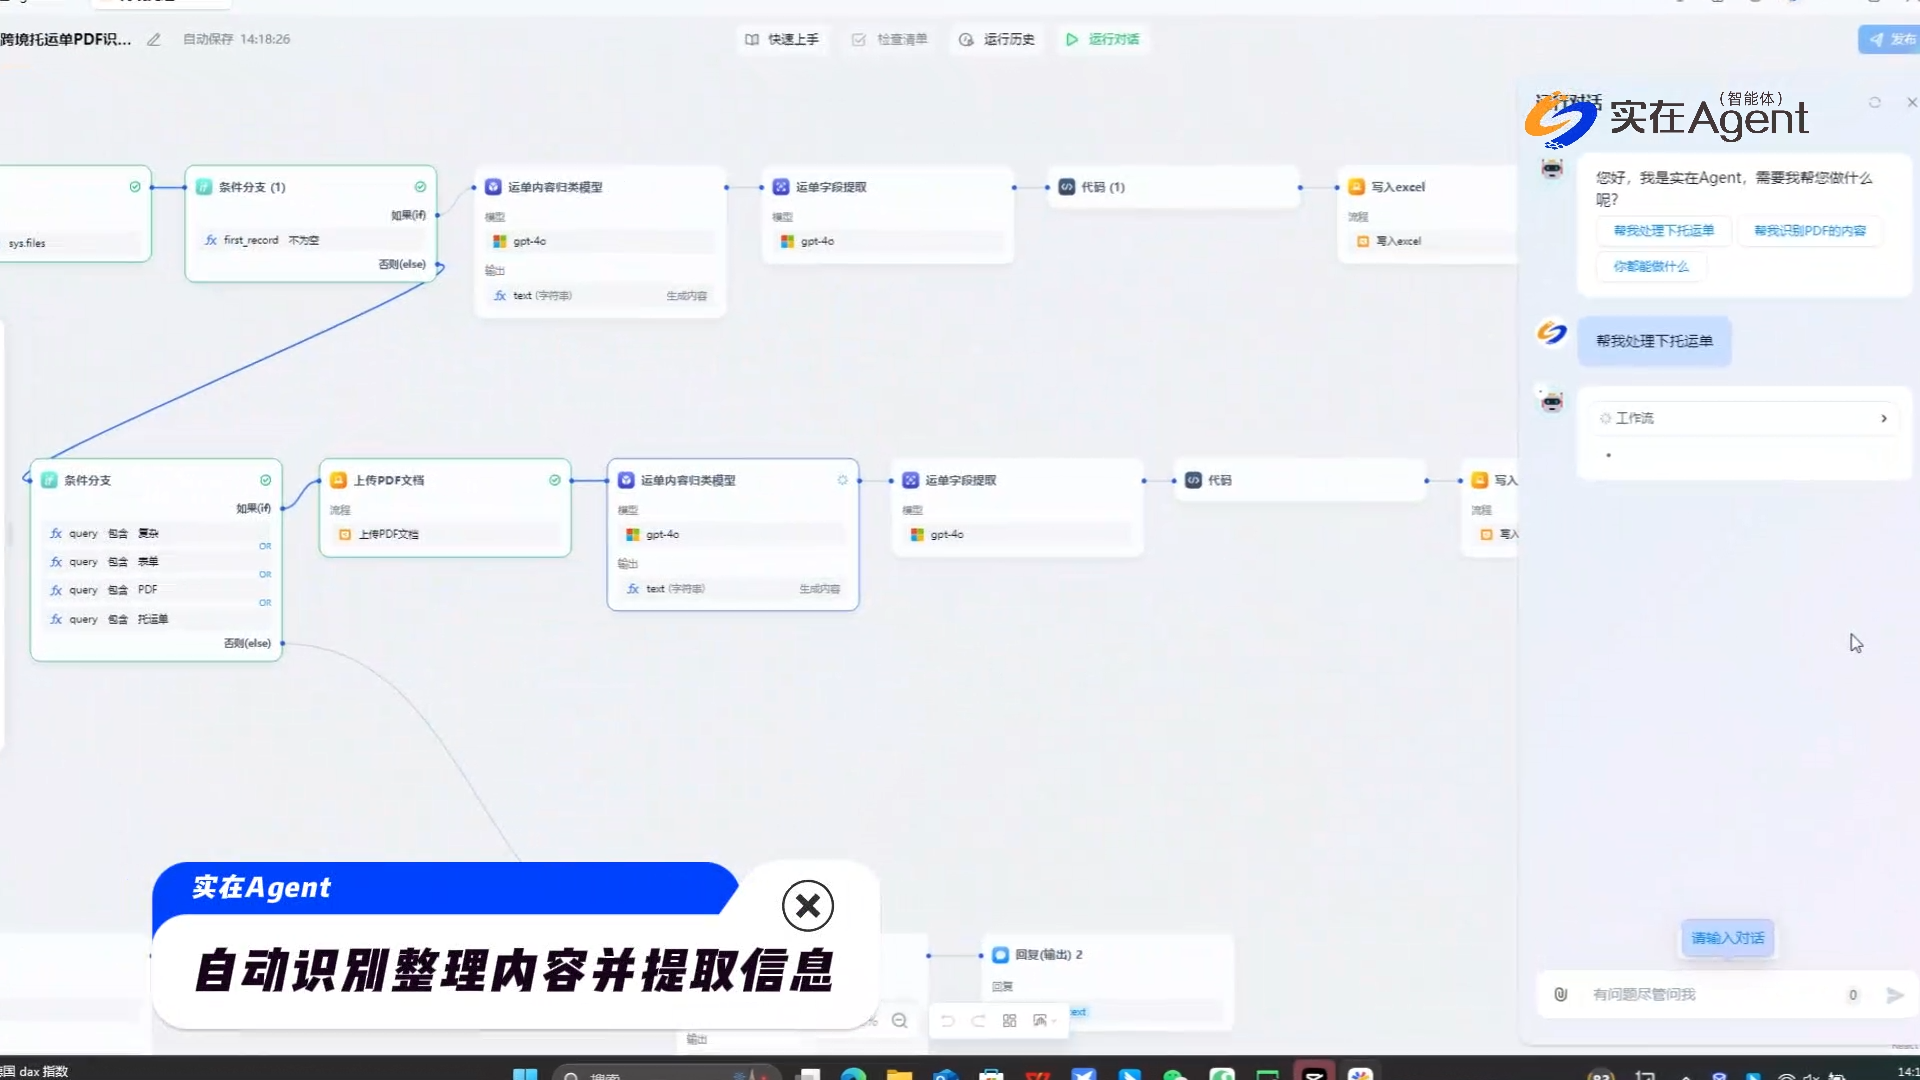The height and width of the screenshot is (1080, 1920).
Task: Click the undo arrow icon
Action: [x=947, y=1021]
